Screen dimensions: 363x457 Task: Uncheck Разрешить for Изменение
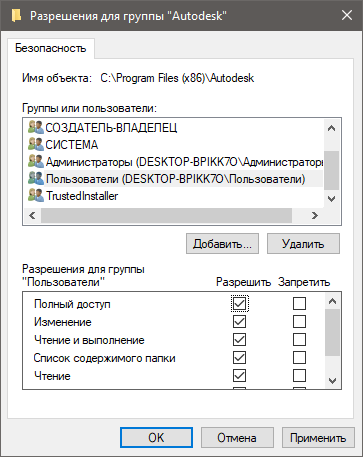(240, 322)
